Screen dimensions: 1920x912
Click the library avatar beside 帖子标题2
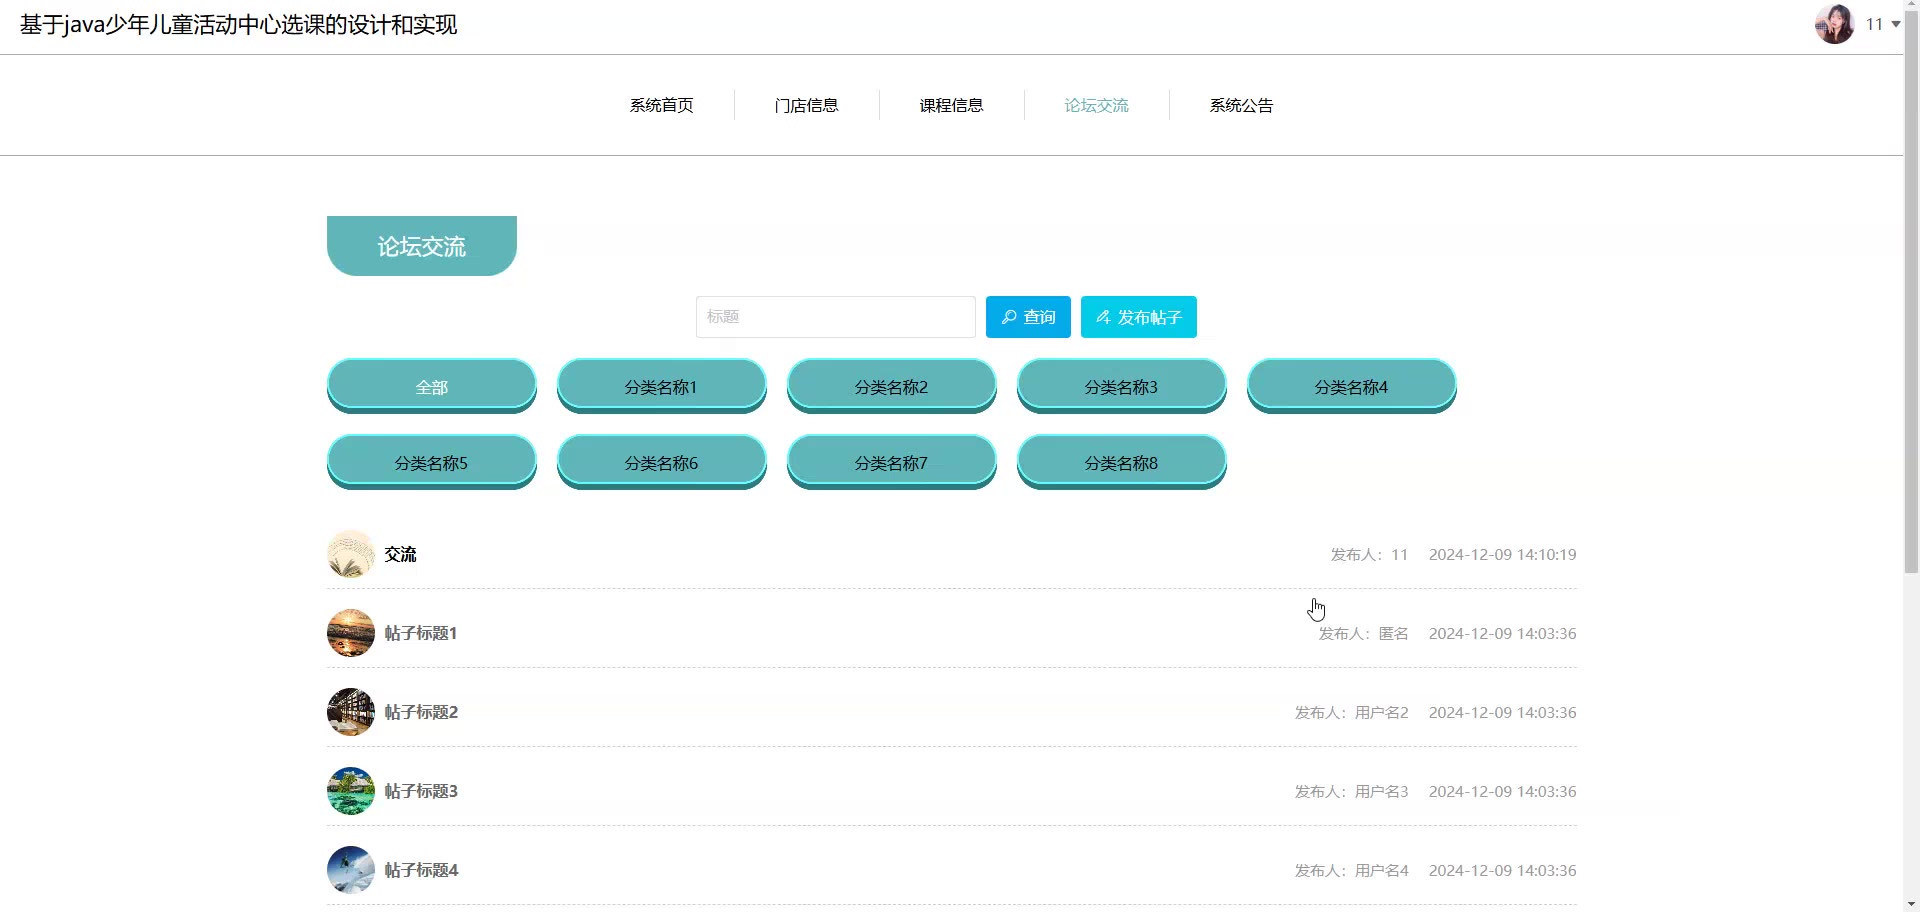(351, 712)
